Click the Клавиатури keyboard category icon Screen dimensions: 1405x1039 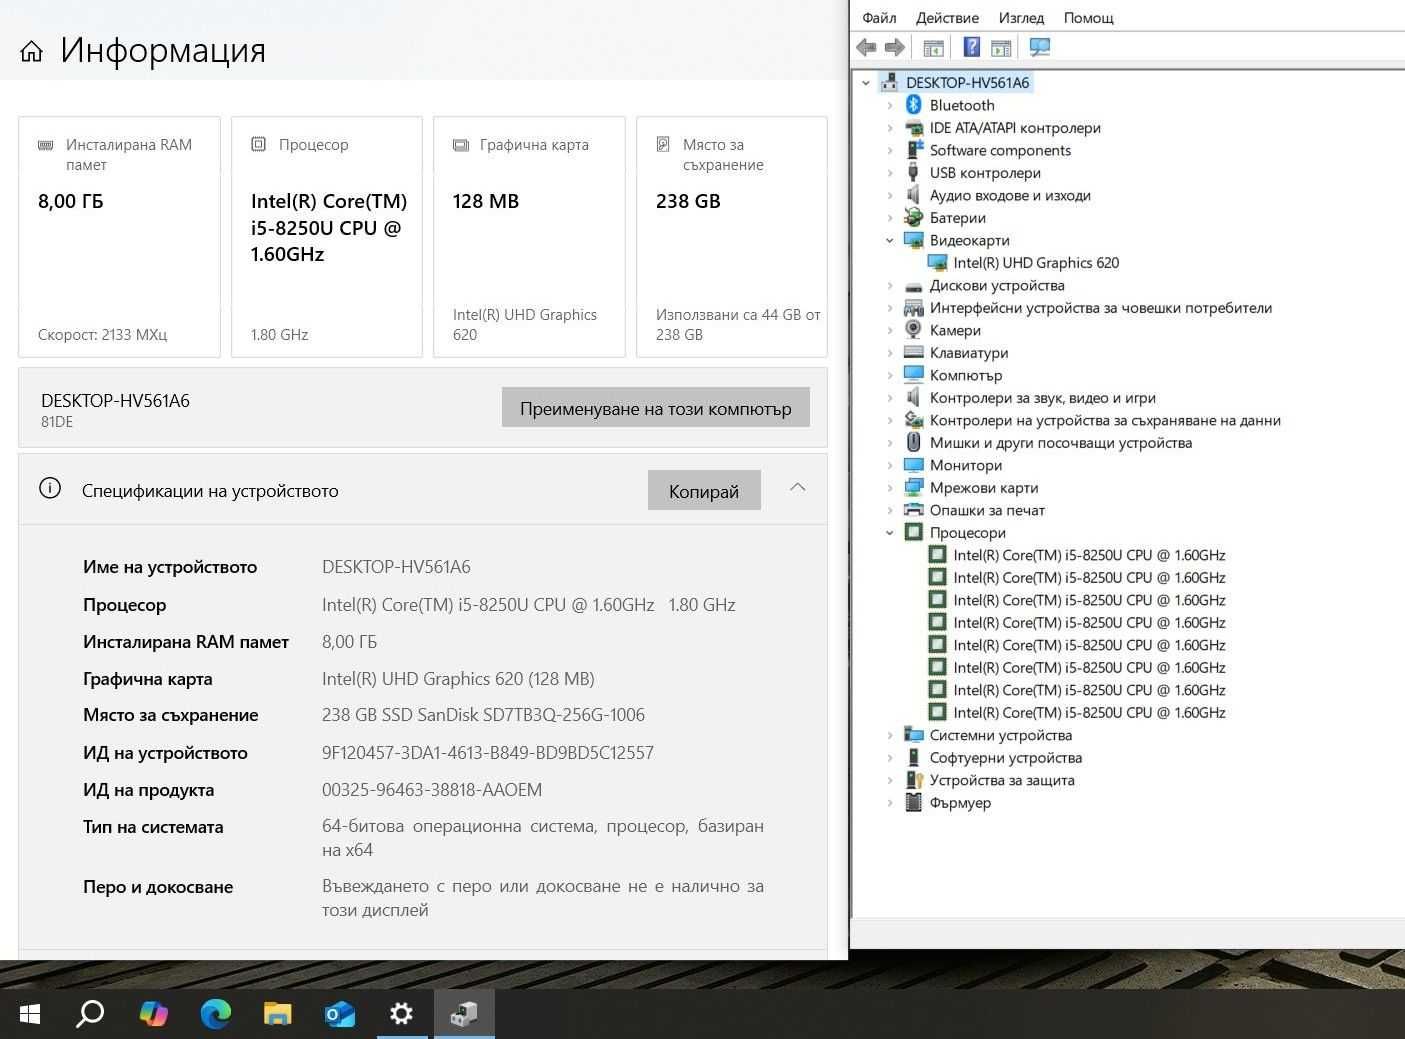pos(913,352)
